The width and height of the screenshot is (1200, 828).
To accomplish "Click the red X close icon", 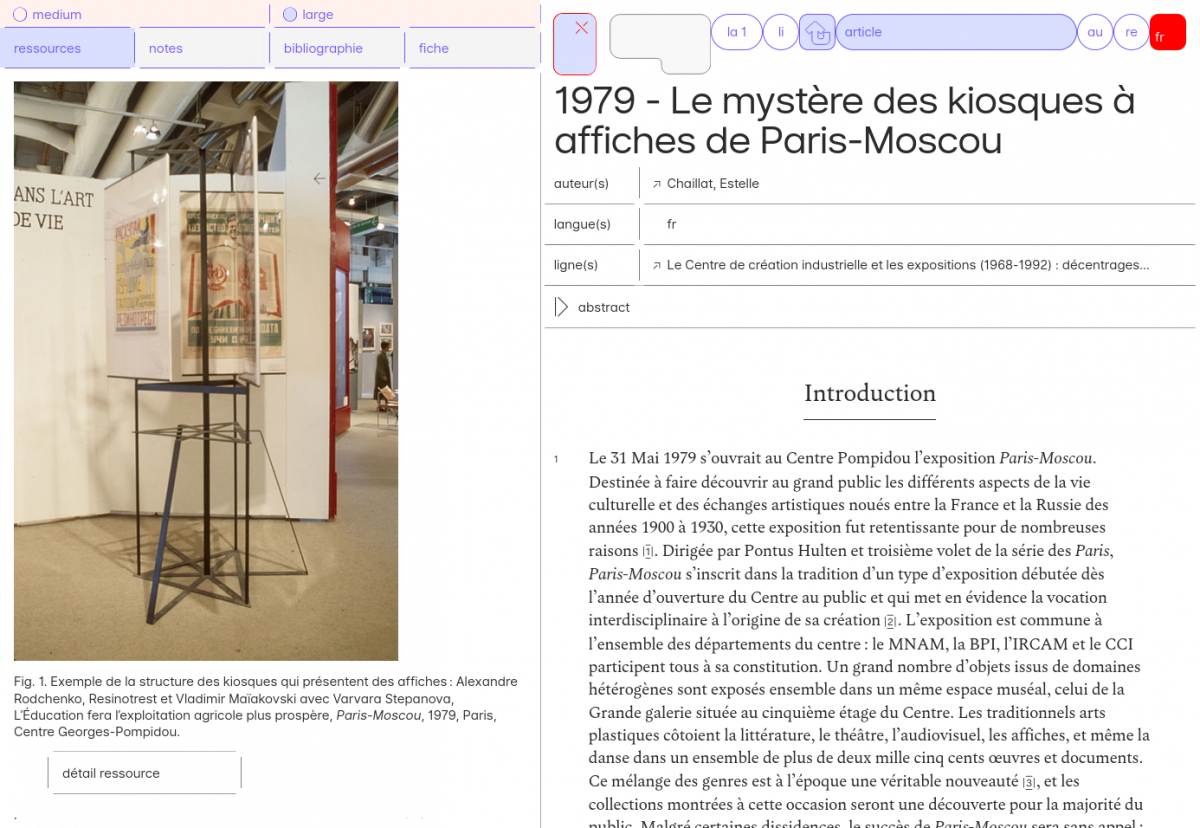I will pos(581,29).
